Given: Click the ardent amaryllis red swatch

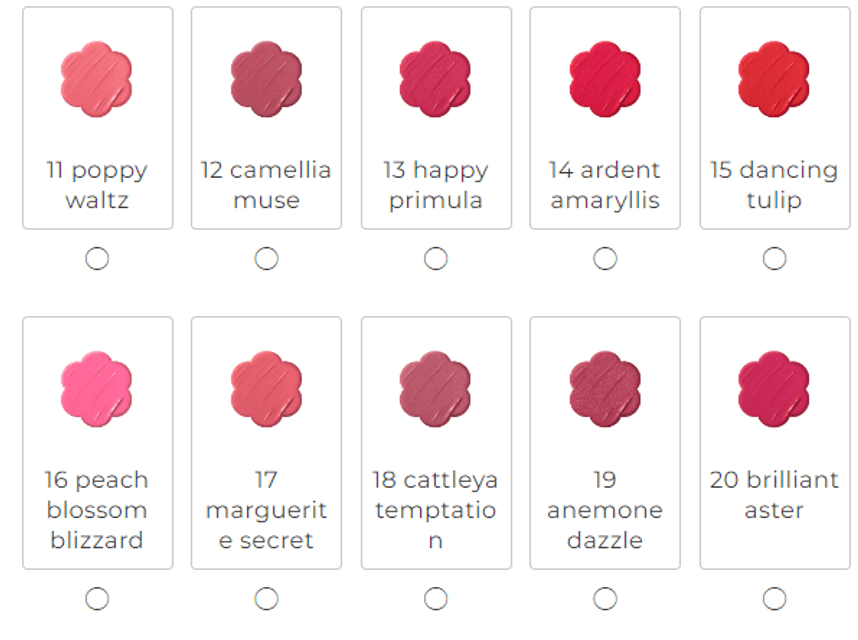Looking at the screenshot, I should pyautogui.click(x=605, y=79).
